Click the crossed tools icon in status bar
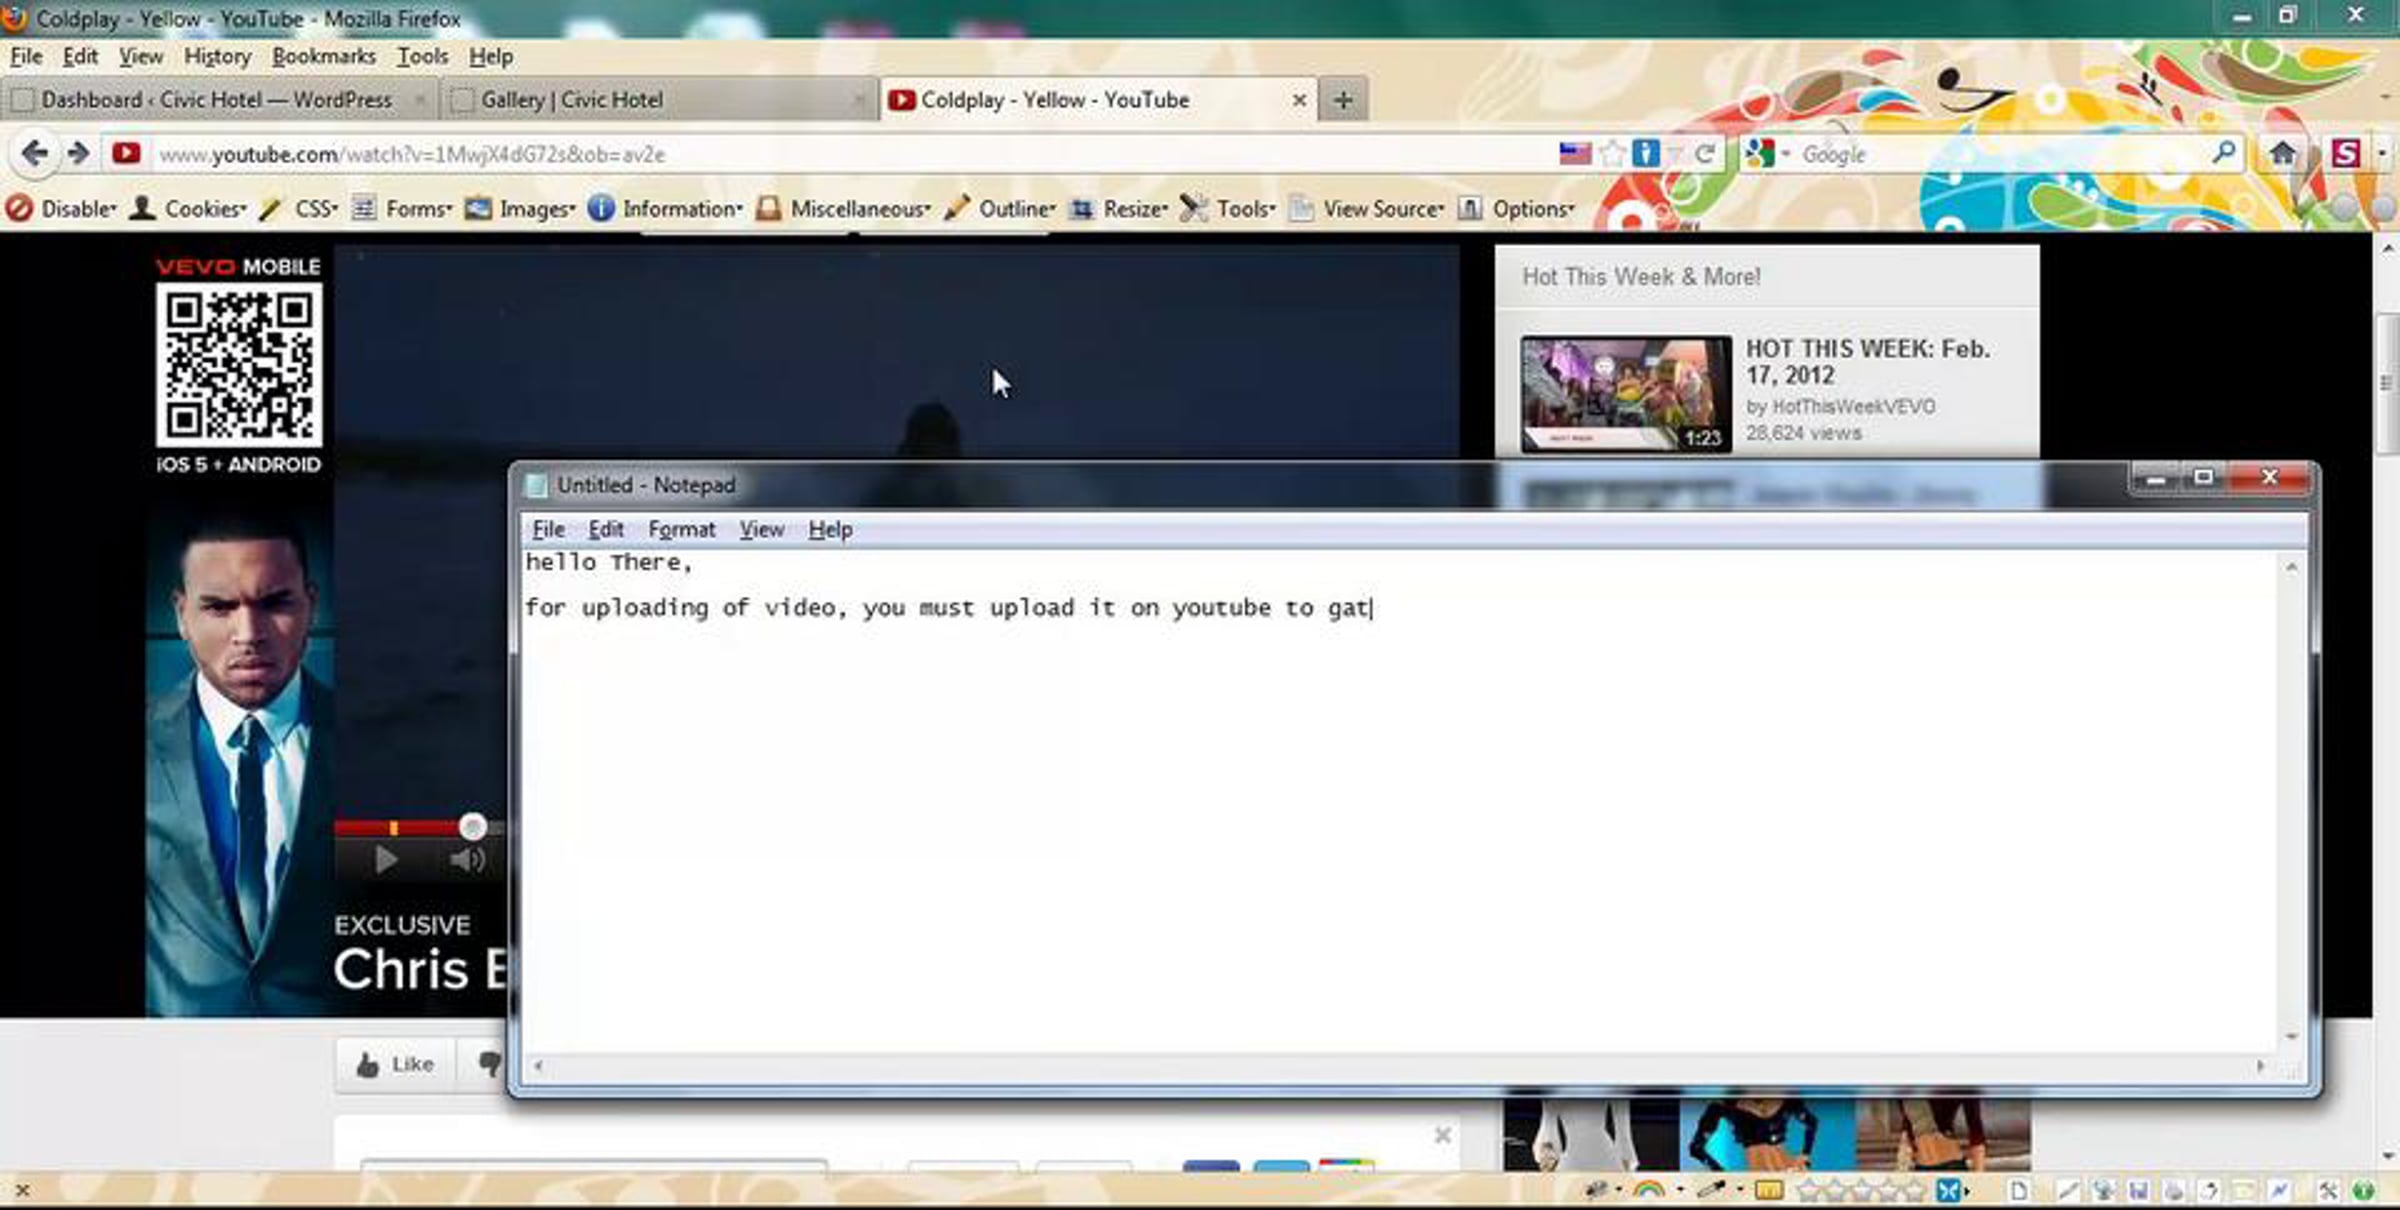Screen dimensions: 2400x1210 tap(2328, 1190)
